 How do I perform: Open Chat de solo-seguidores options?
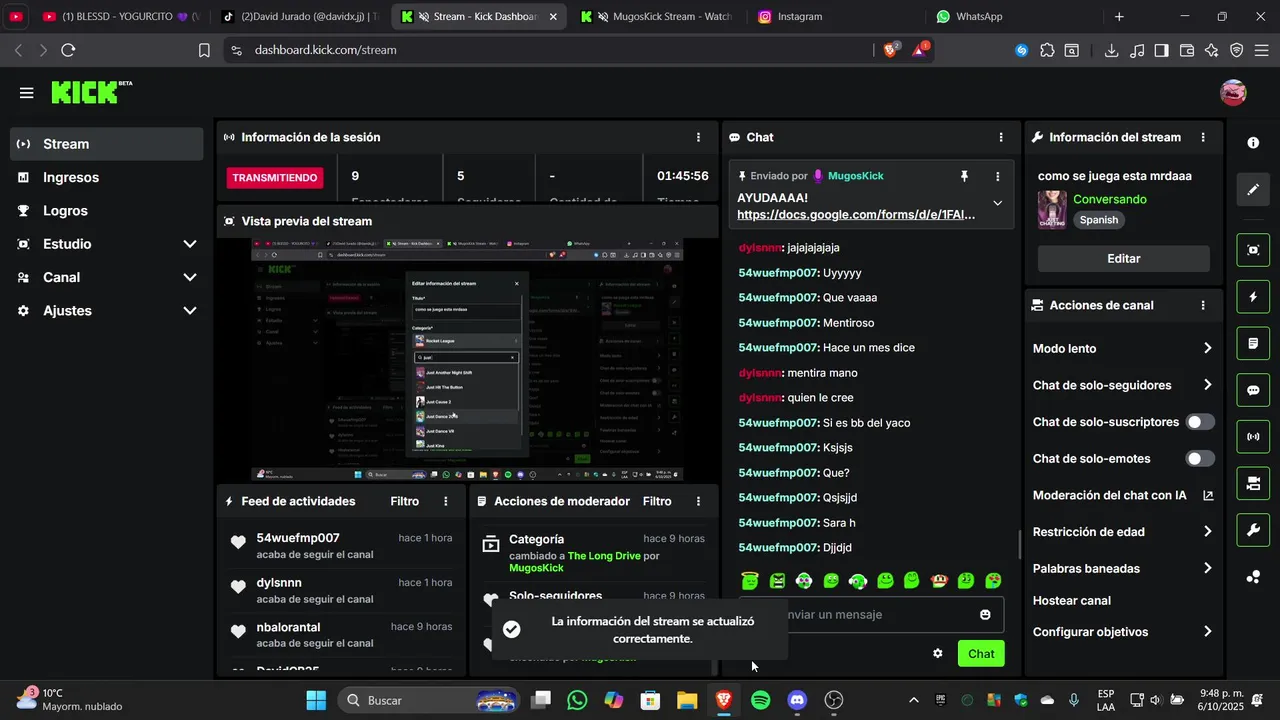pyautogui.click(x=1207, y=385)
